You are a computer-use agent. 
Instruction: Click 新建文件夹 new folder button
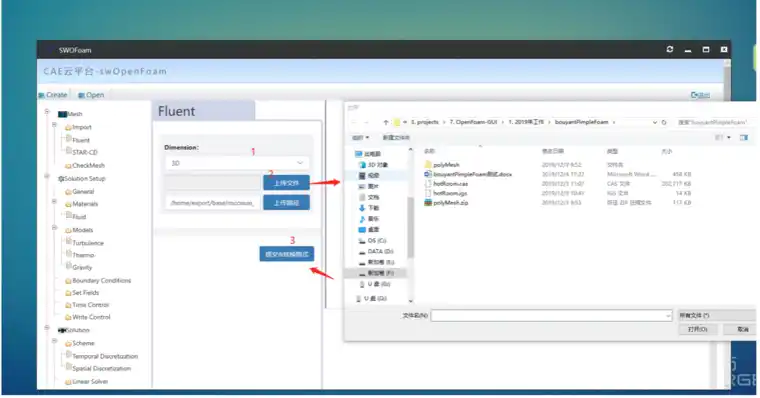point(396,138)
